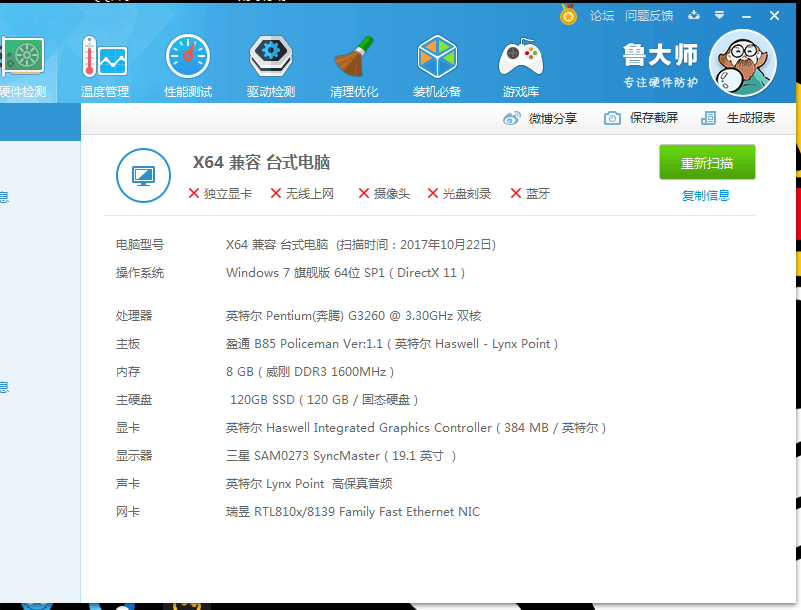801x610 pixels.
Task: Click the 显示器 label
Action: (134, 456)
